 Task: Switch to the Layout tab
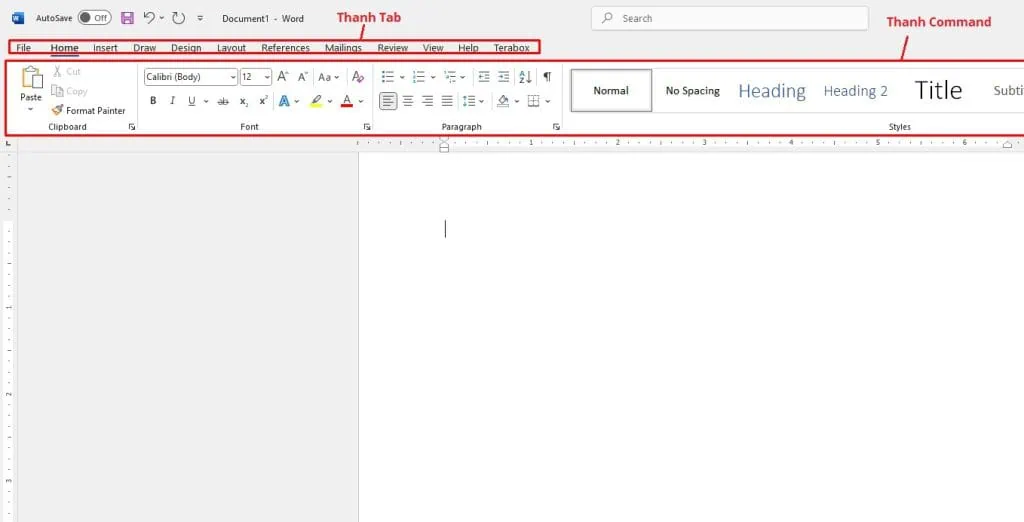[x=231, y=48]
